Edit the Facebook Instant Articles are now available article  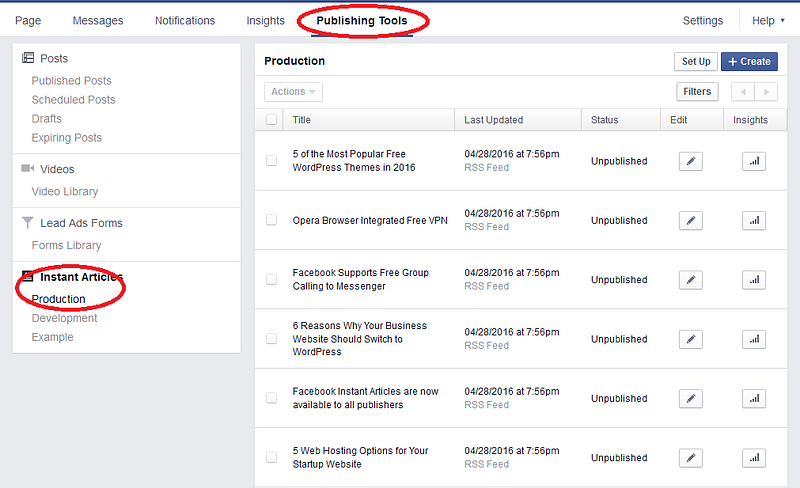(690, 398)
